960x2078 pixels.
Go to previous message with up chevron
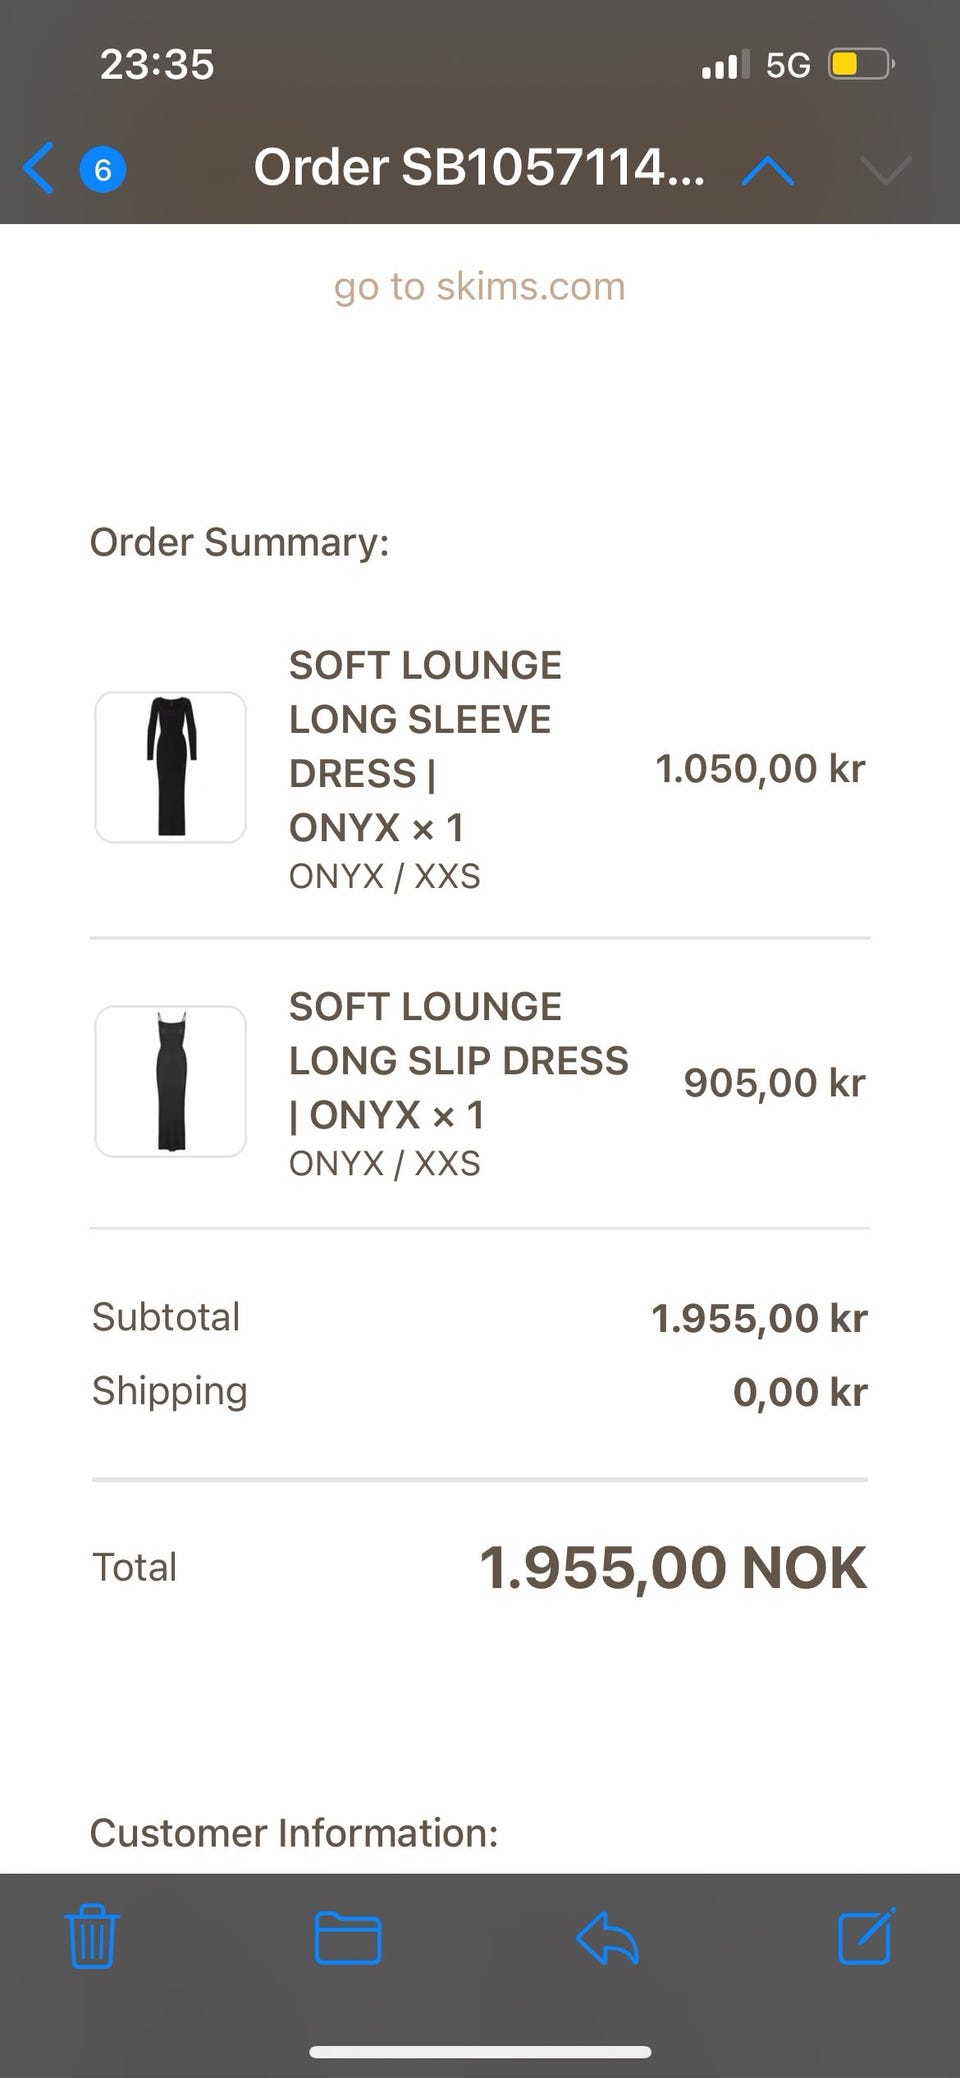[x=767, y=171]
